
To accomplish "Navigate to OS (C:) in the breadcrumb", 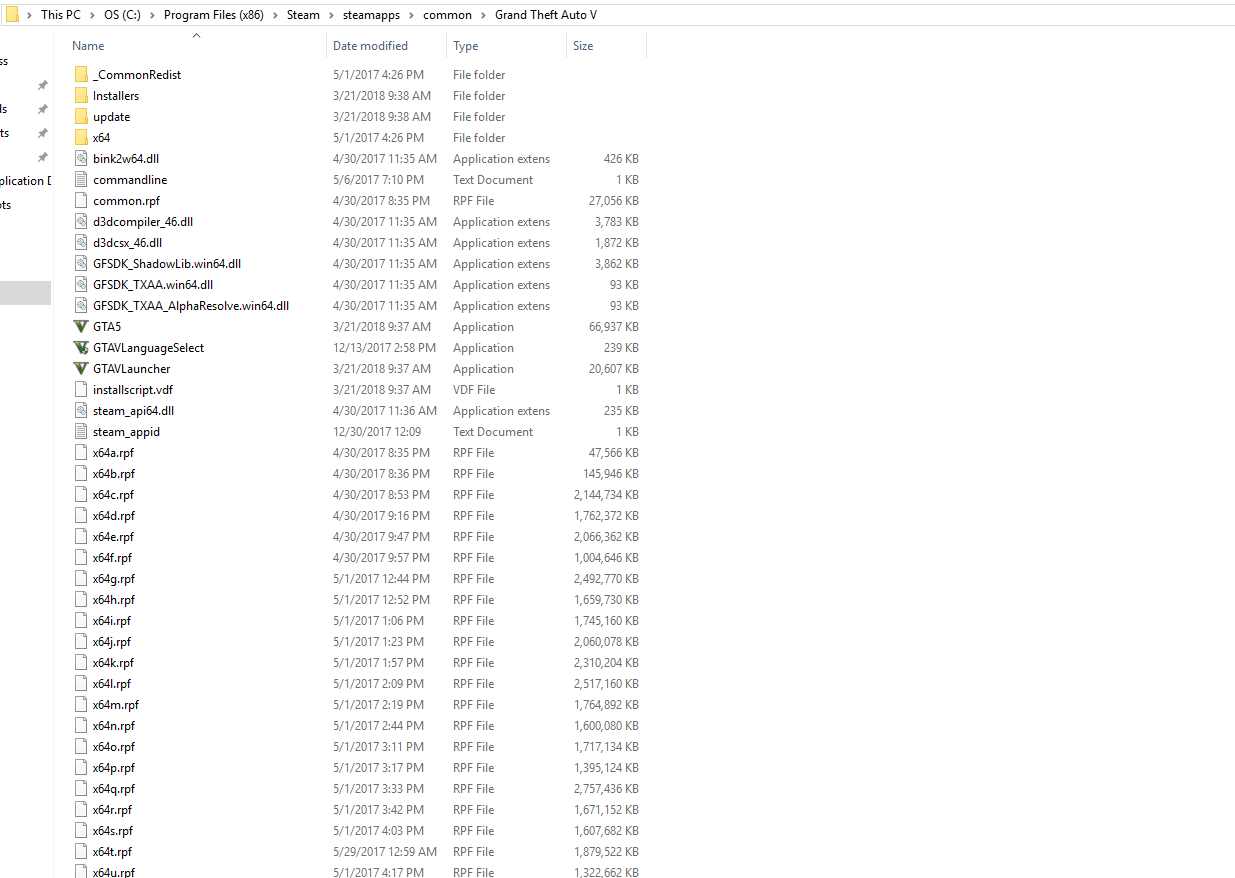I will pos(123,15).
